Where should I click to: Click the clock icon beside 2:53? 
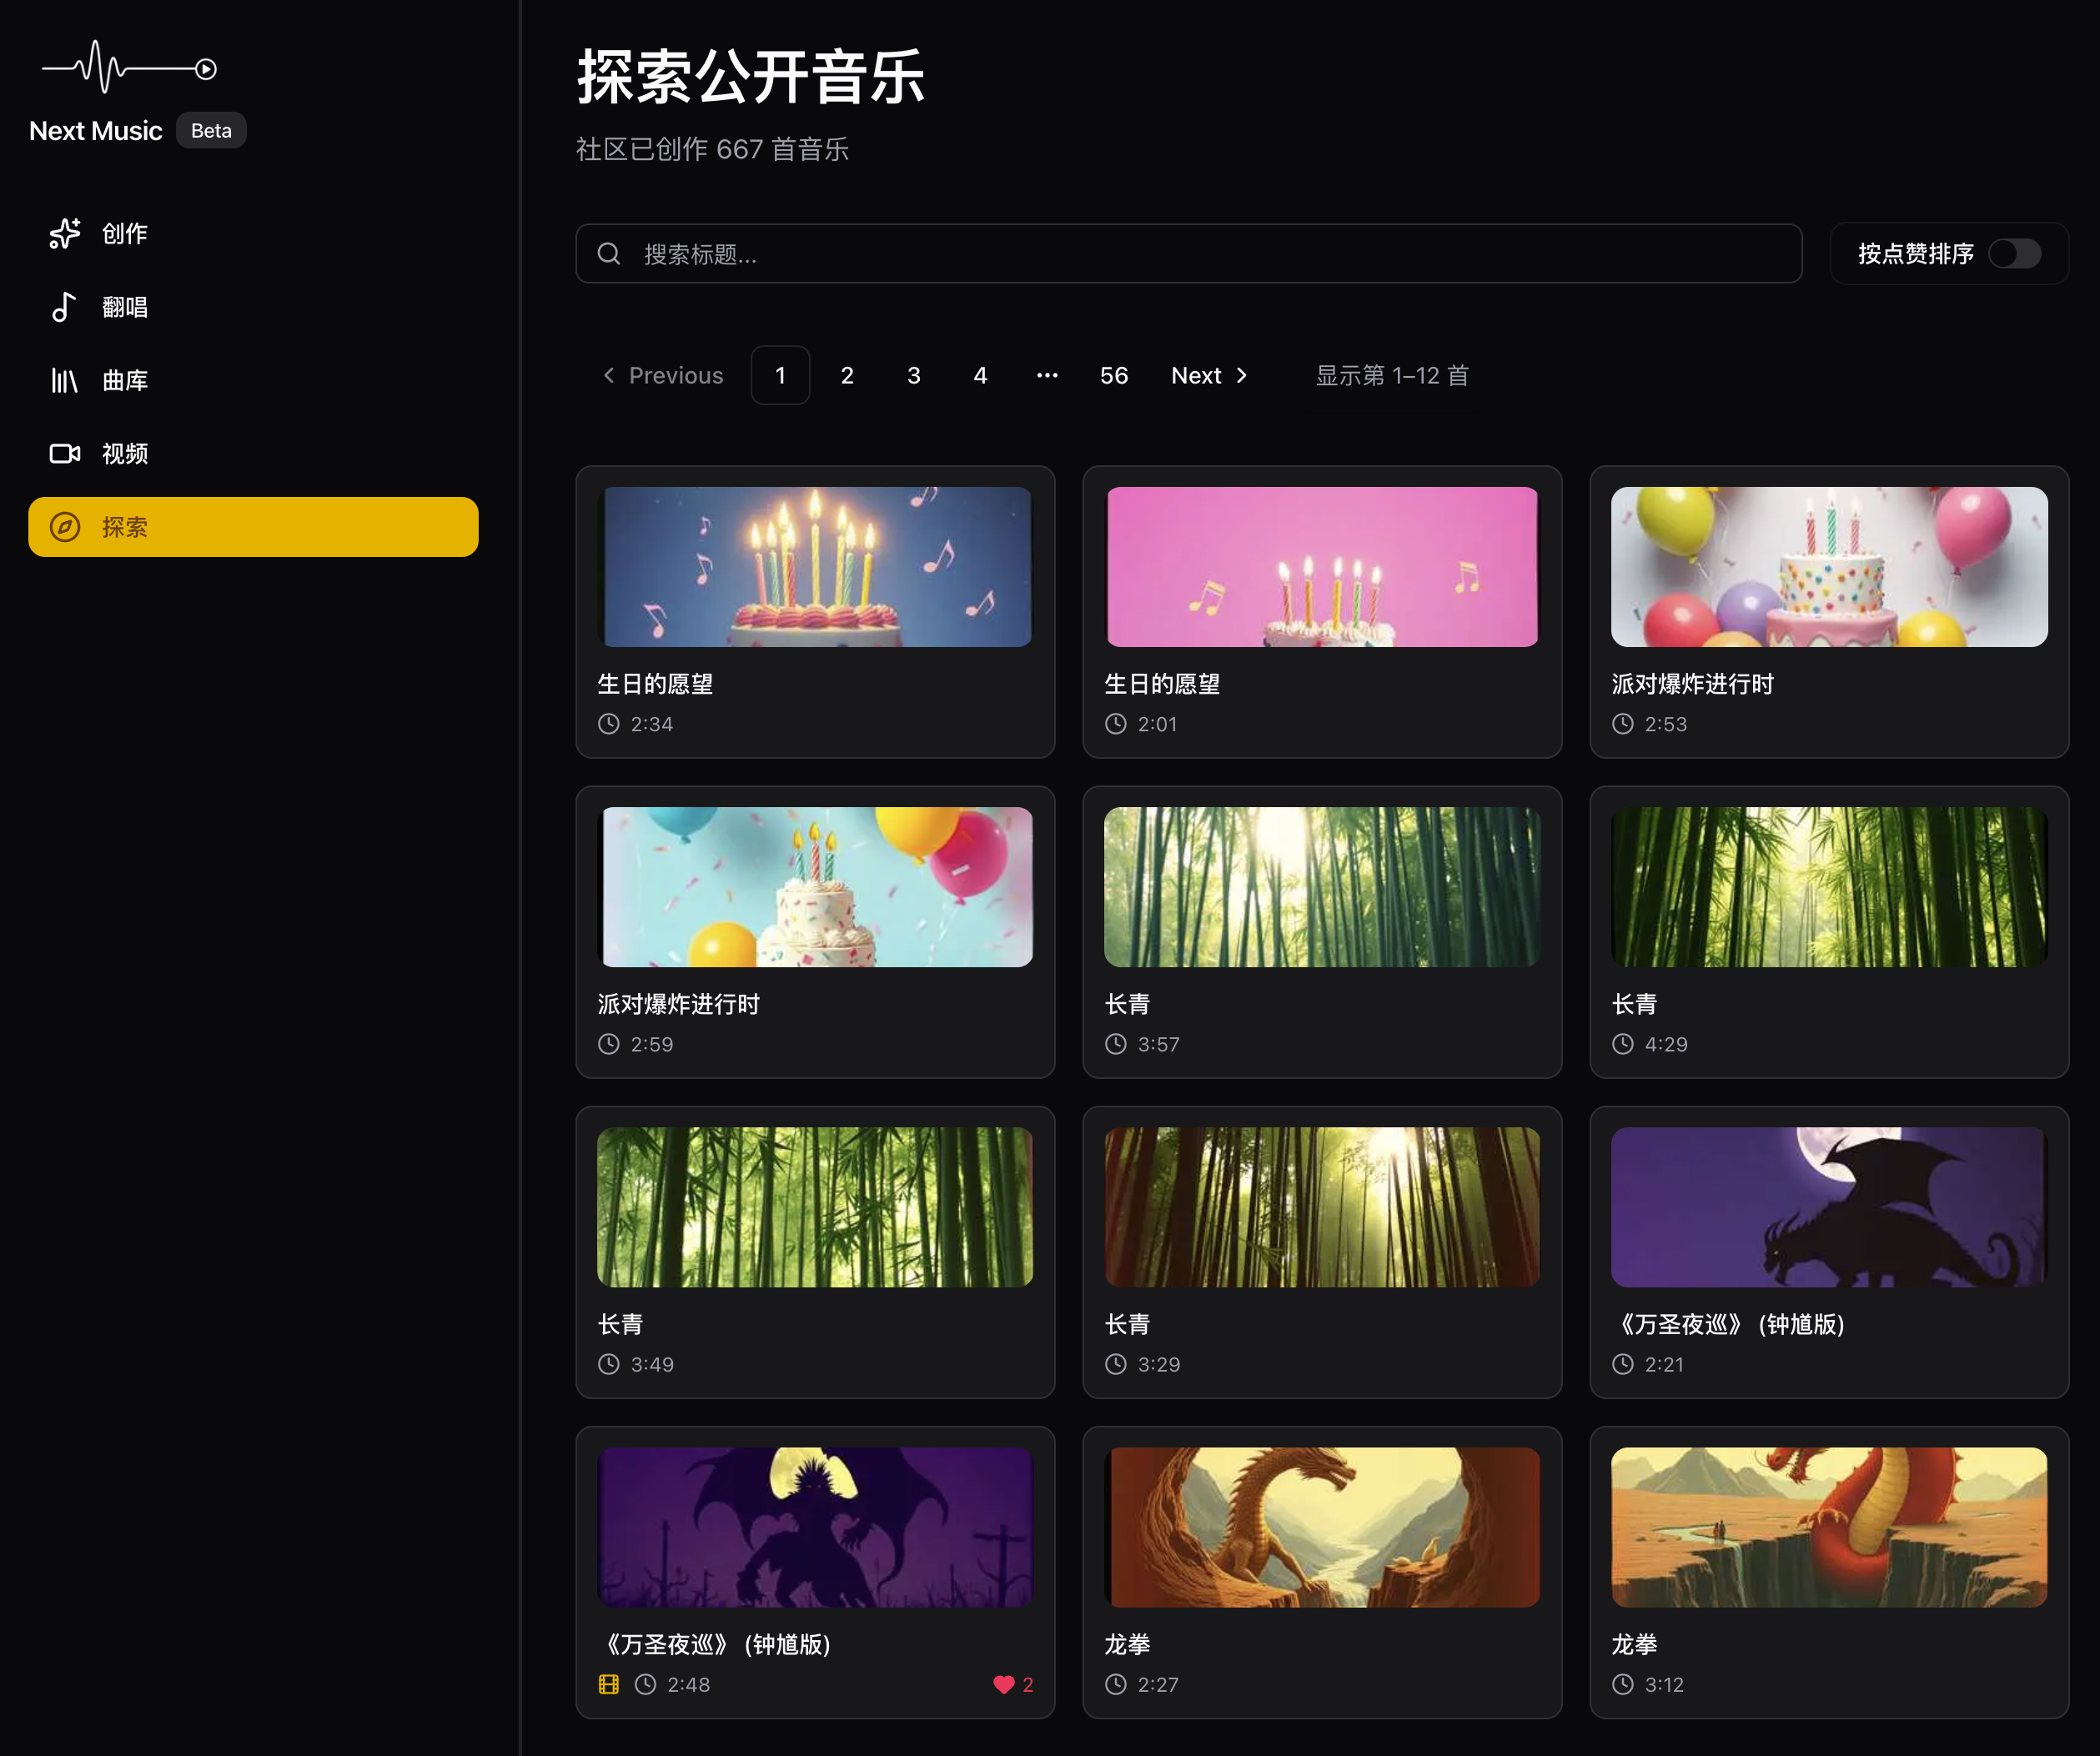(x=1623, y=724)
